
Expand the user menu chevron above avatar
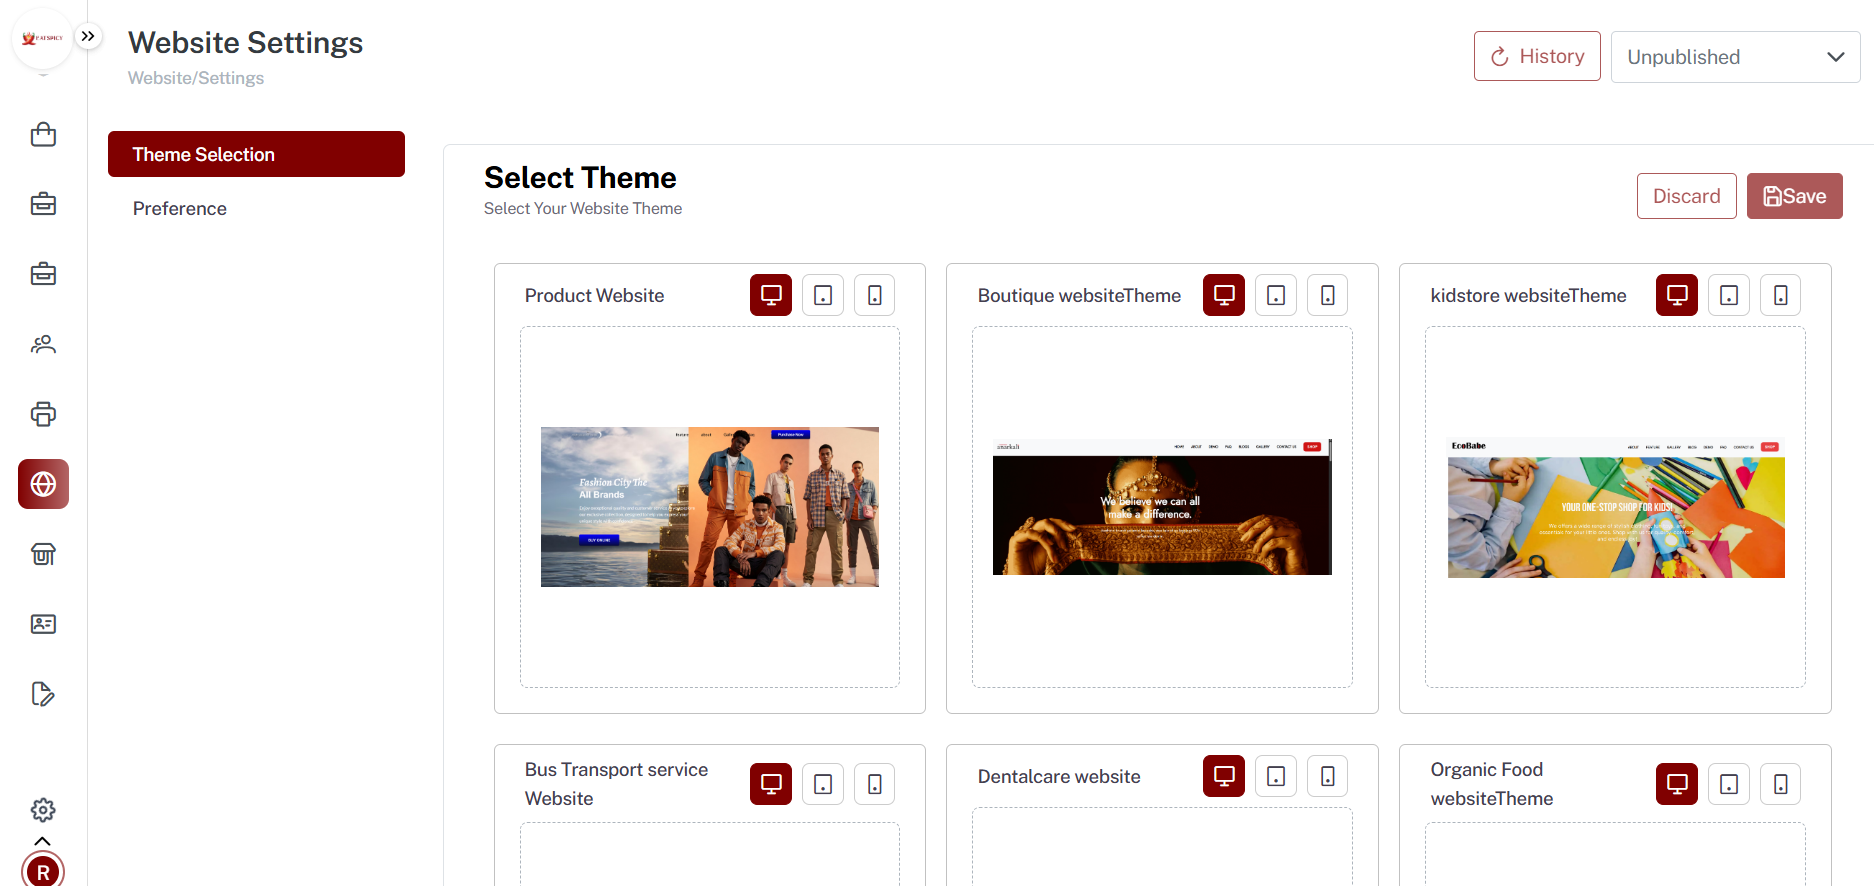tap(43, 841)
